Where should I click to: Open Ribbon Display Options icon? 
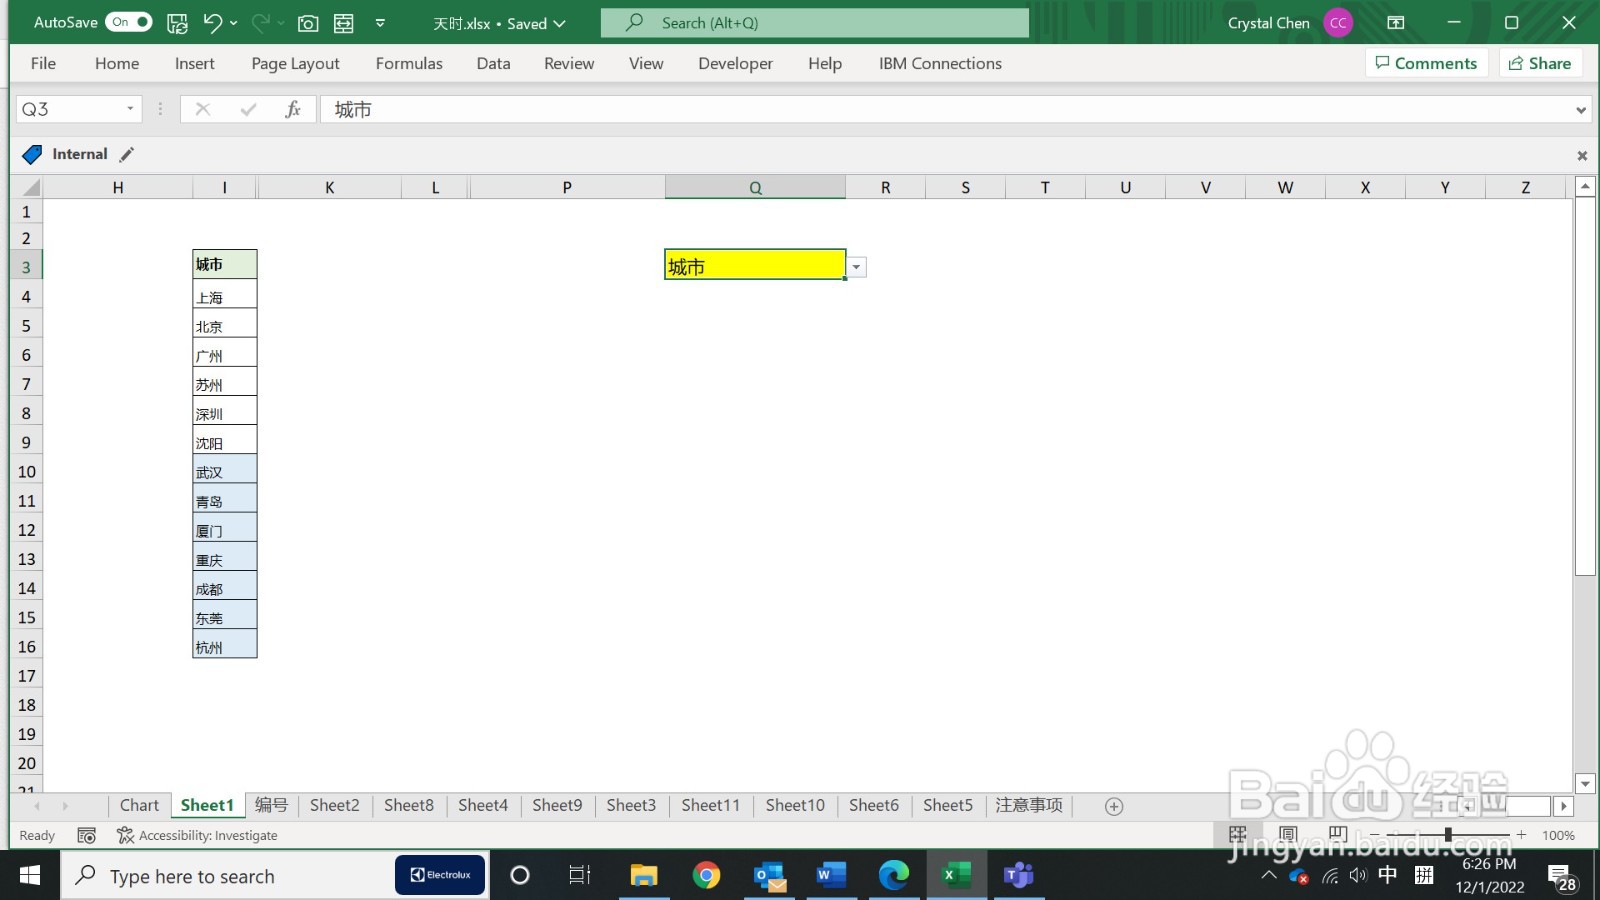point(1396,23)
